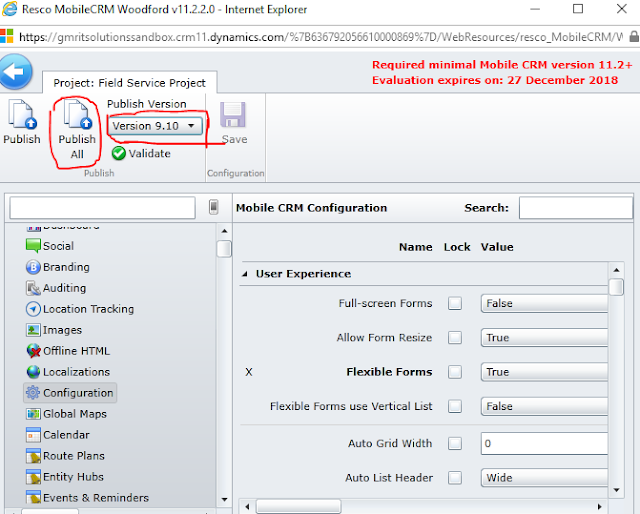The image size is (640, 514).
Task: Click the configuration list scrollbar up arrow
Action: (616, 270)
